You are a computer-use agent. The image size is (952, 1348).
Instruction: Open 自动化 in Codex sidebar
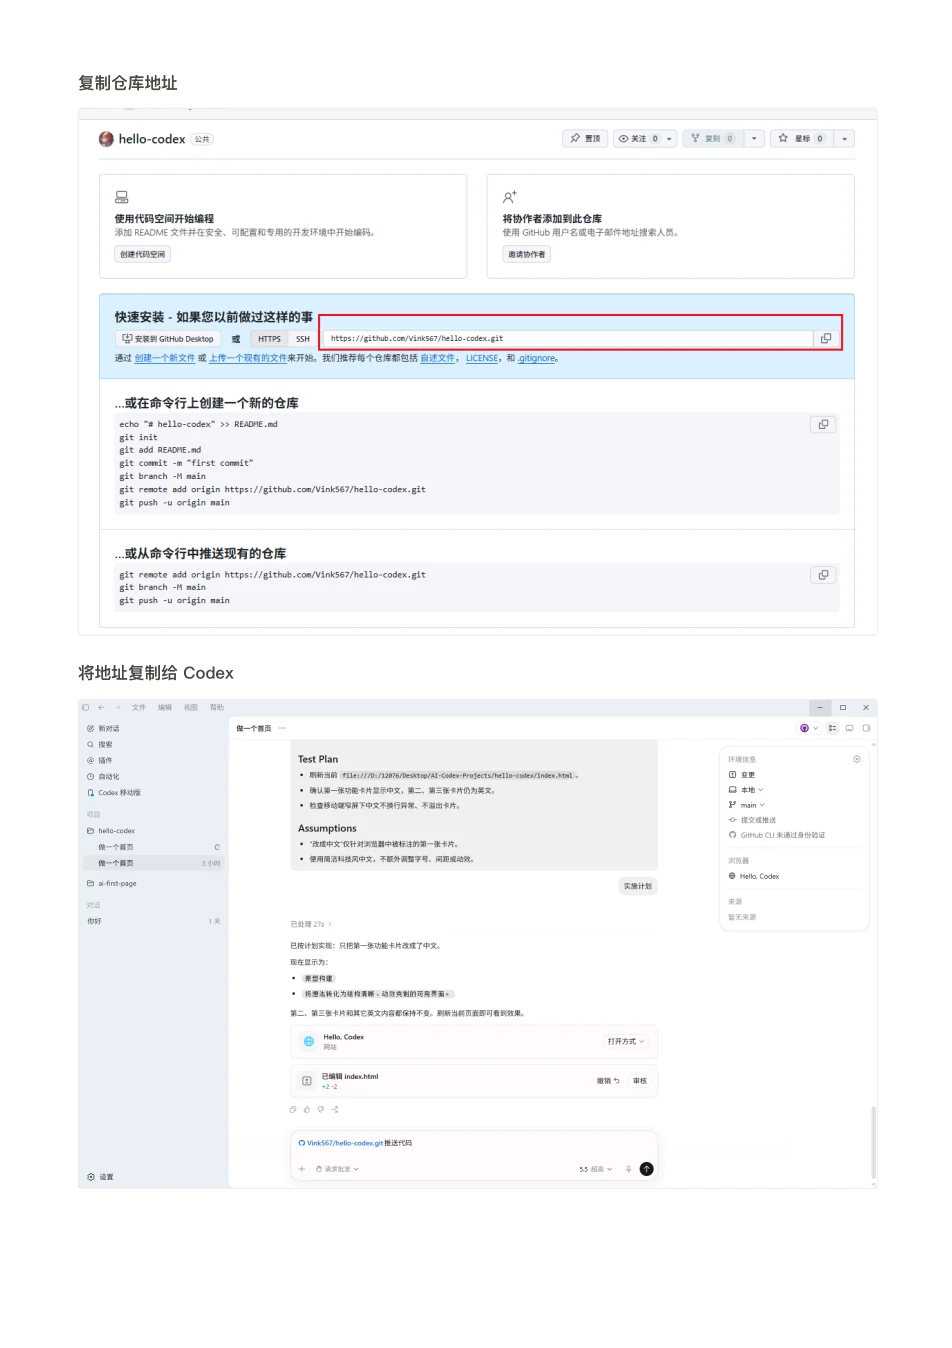tap(103, 776)
